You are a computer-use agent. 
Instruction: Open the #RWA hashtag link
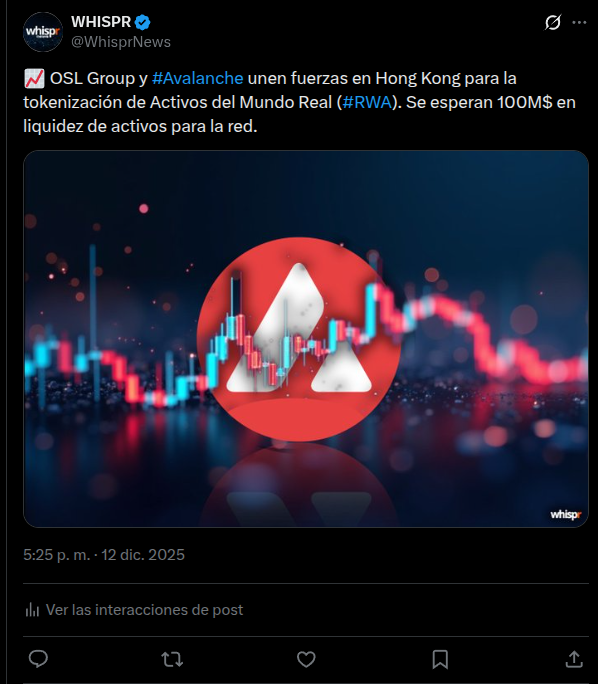coord(367,102)
